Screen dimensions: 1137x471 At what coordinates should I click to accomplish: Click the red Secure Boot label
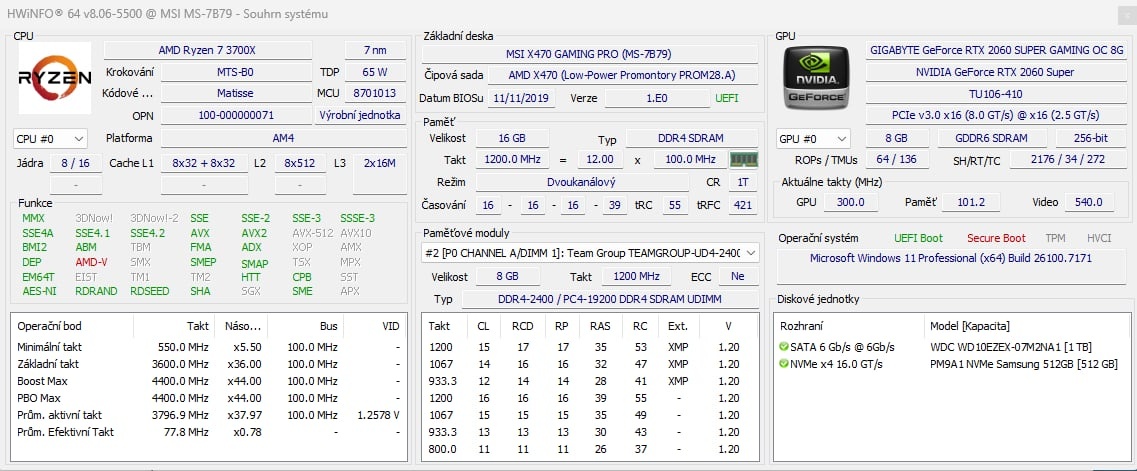pos(996,238)
